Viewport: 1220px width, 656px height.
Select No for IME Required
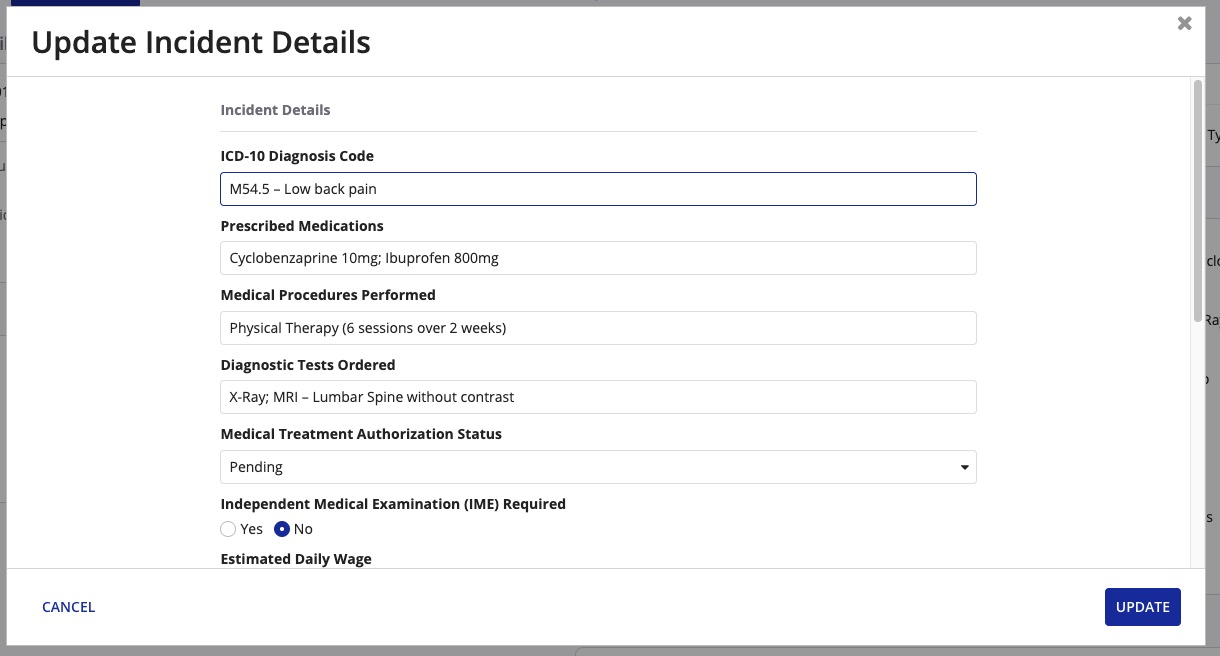tap(282, 529)
